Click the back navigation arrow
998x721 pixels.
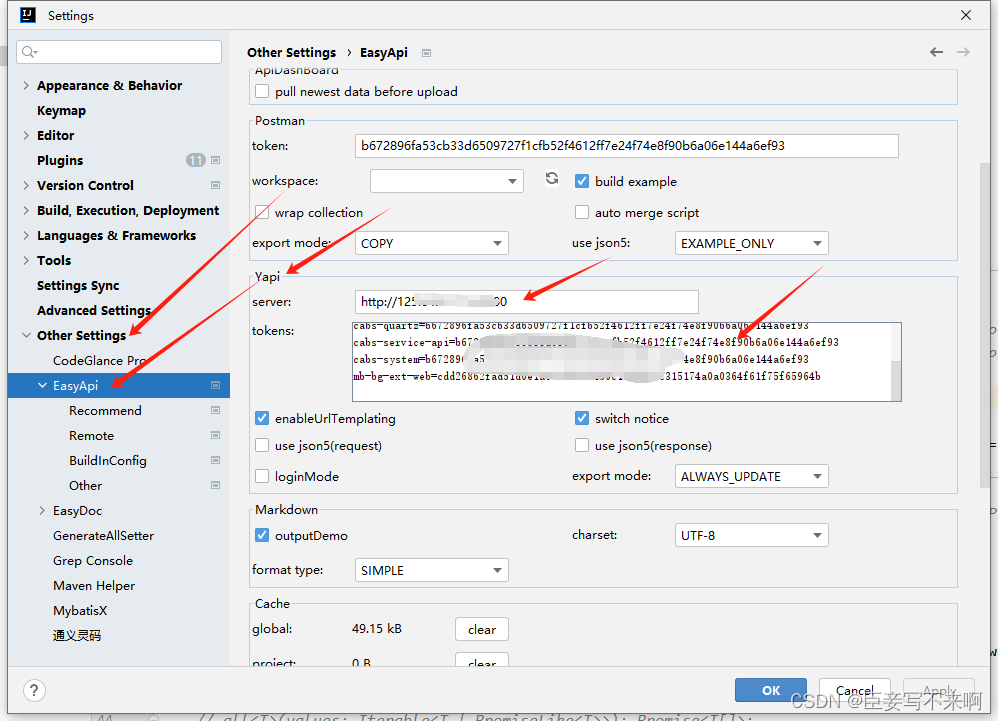936,52
